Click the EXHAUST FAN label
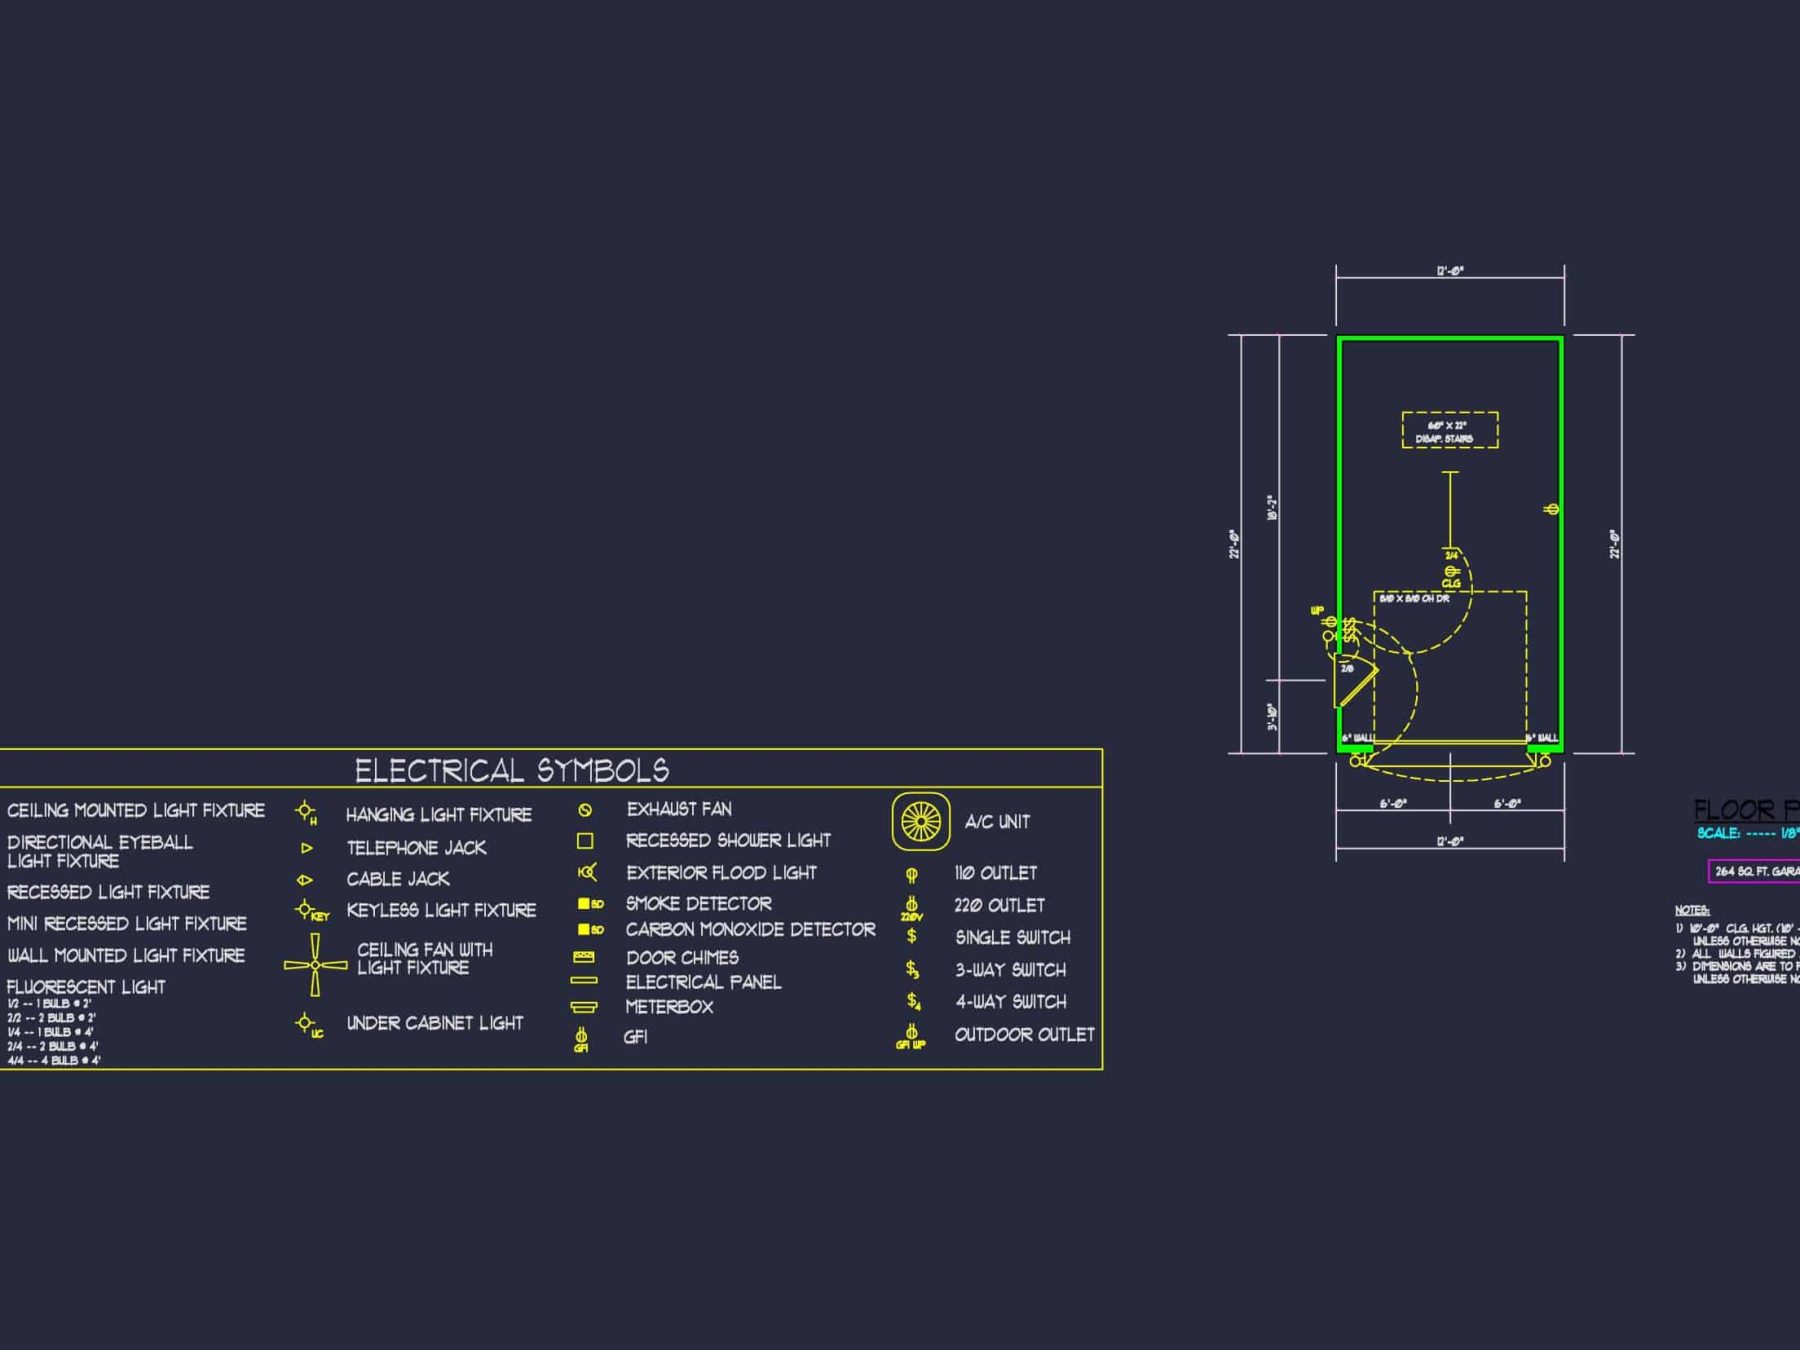Screen dimensions: 1800x1350 coord(679,809)
